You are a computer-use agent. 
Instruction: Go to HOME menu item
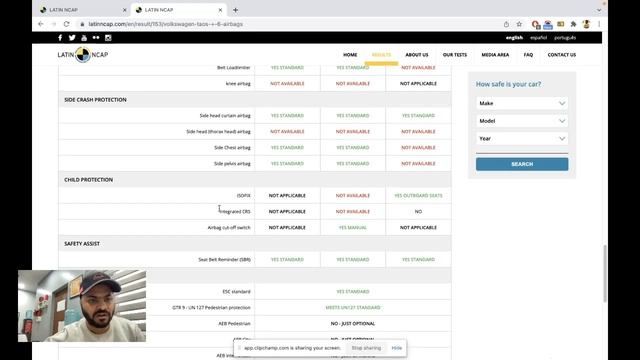tap(350, 55)
